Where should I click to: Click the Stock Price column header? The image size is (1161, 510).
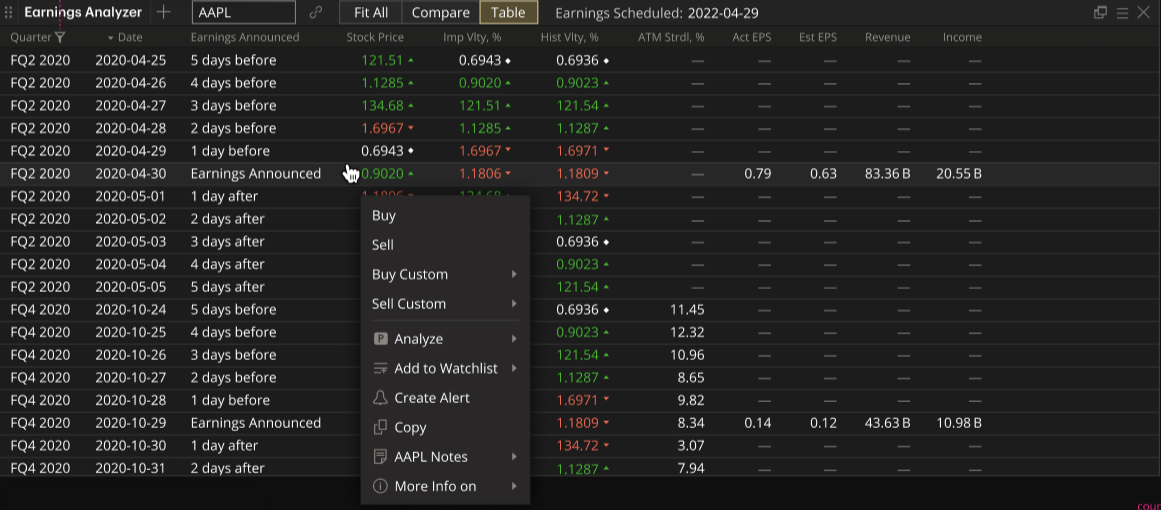[x=375, y=37]
